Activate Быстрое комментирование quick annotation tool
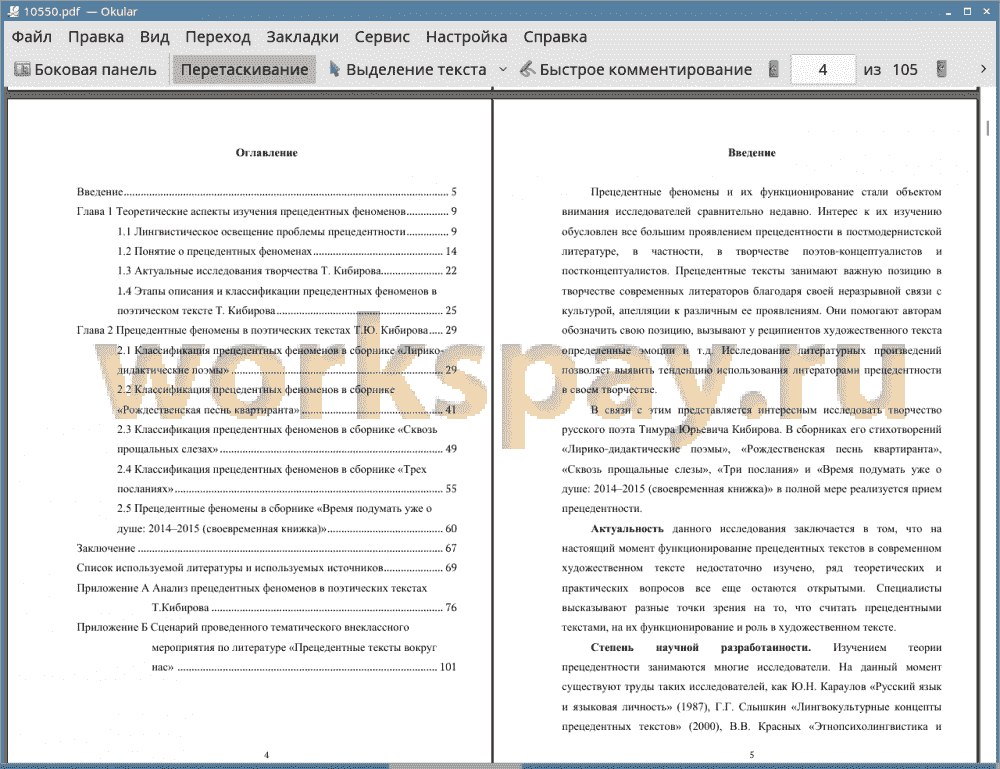1000x769 pixels. [636, 70]
